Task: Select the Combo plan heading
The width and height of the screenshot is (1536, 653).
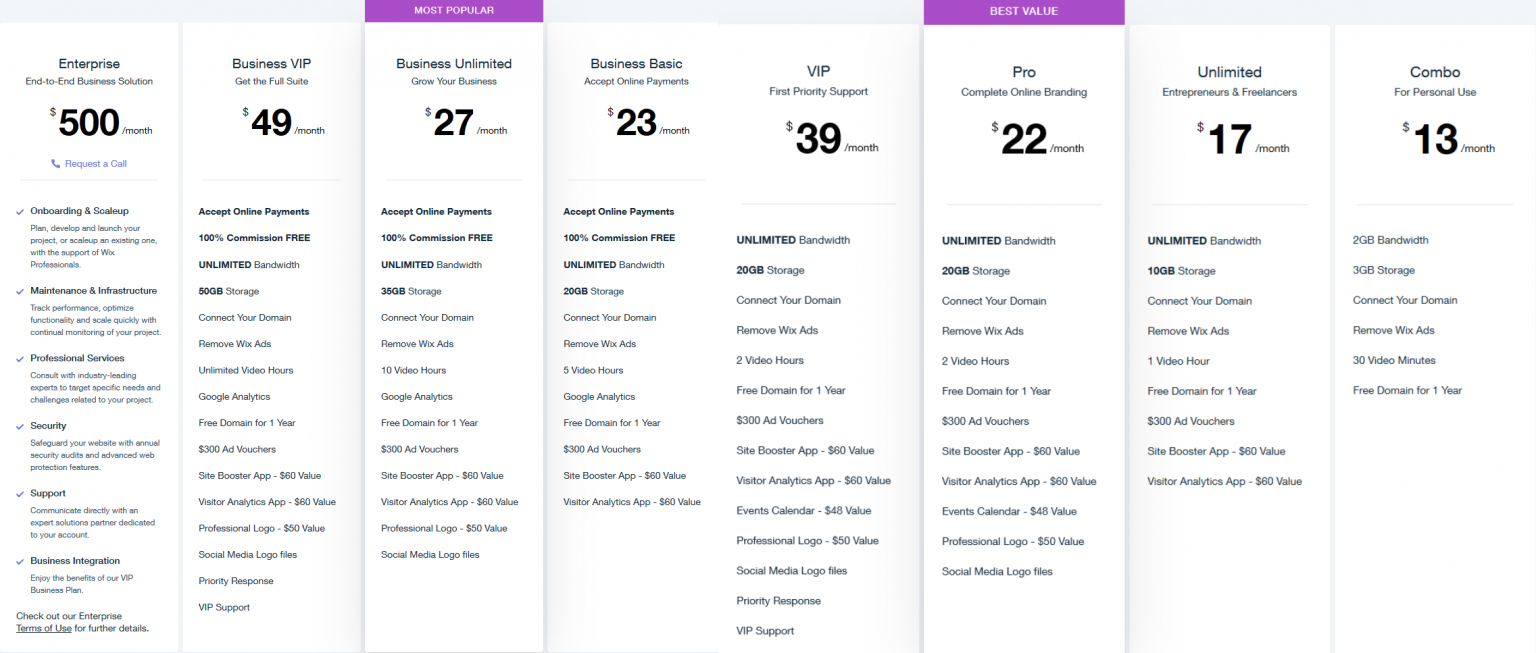Action: tap(1435, 72)
